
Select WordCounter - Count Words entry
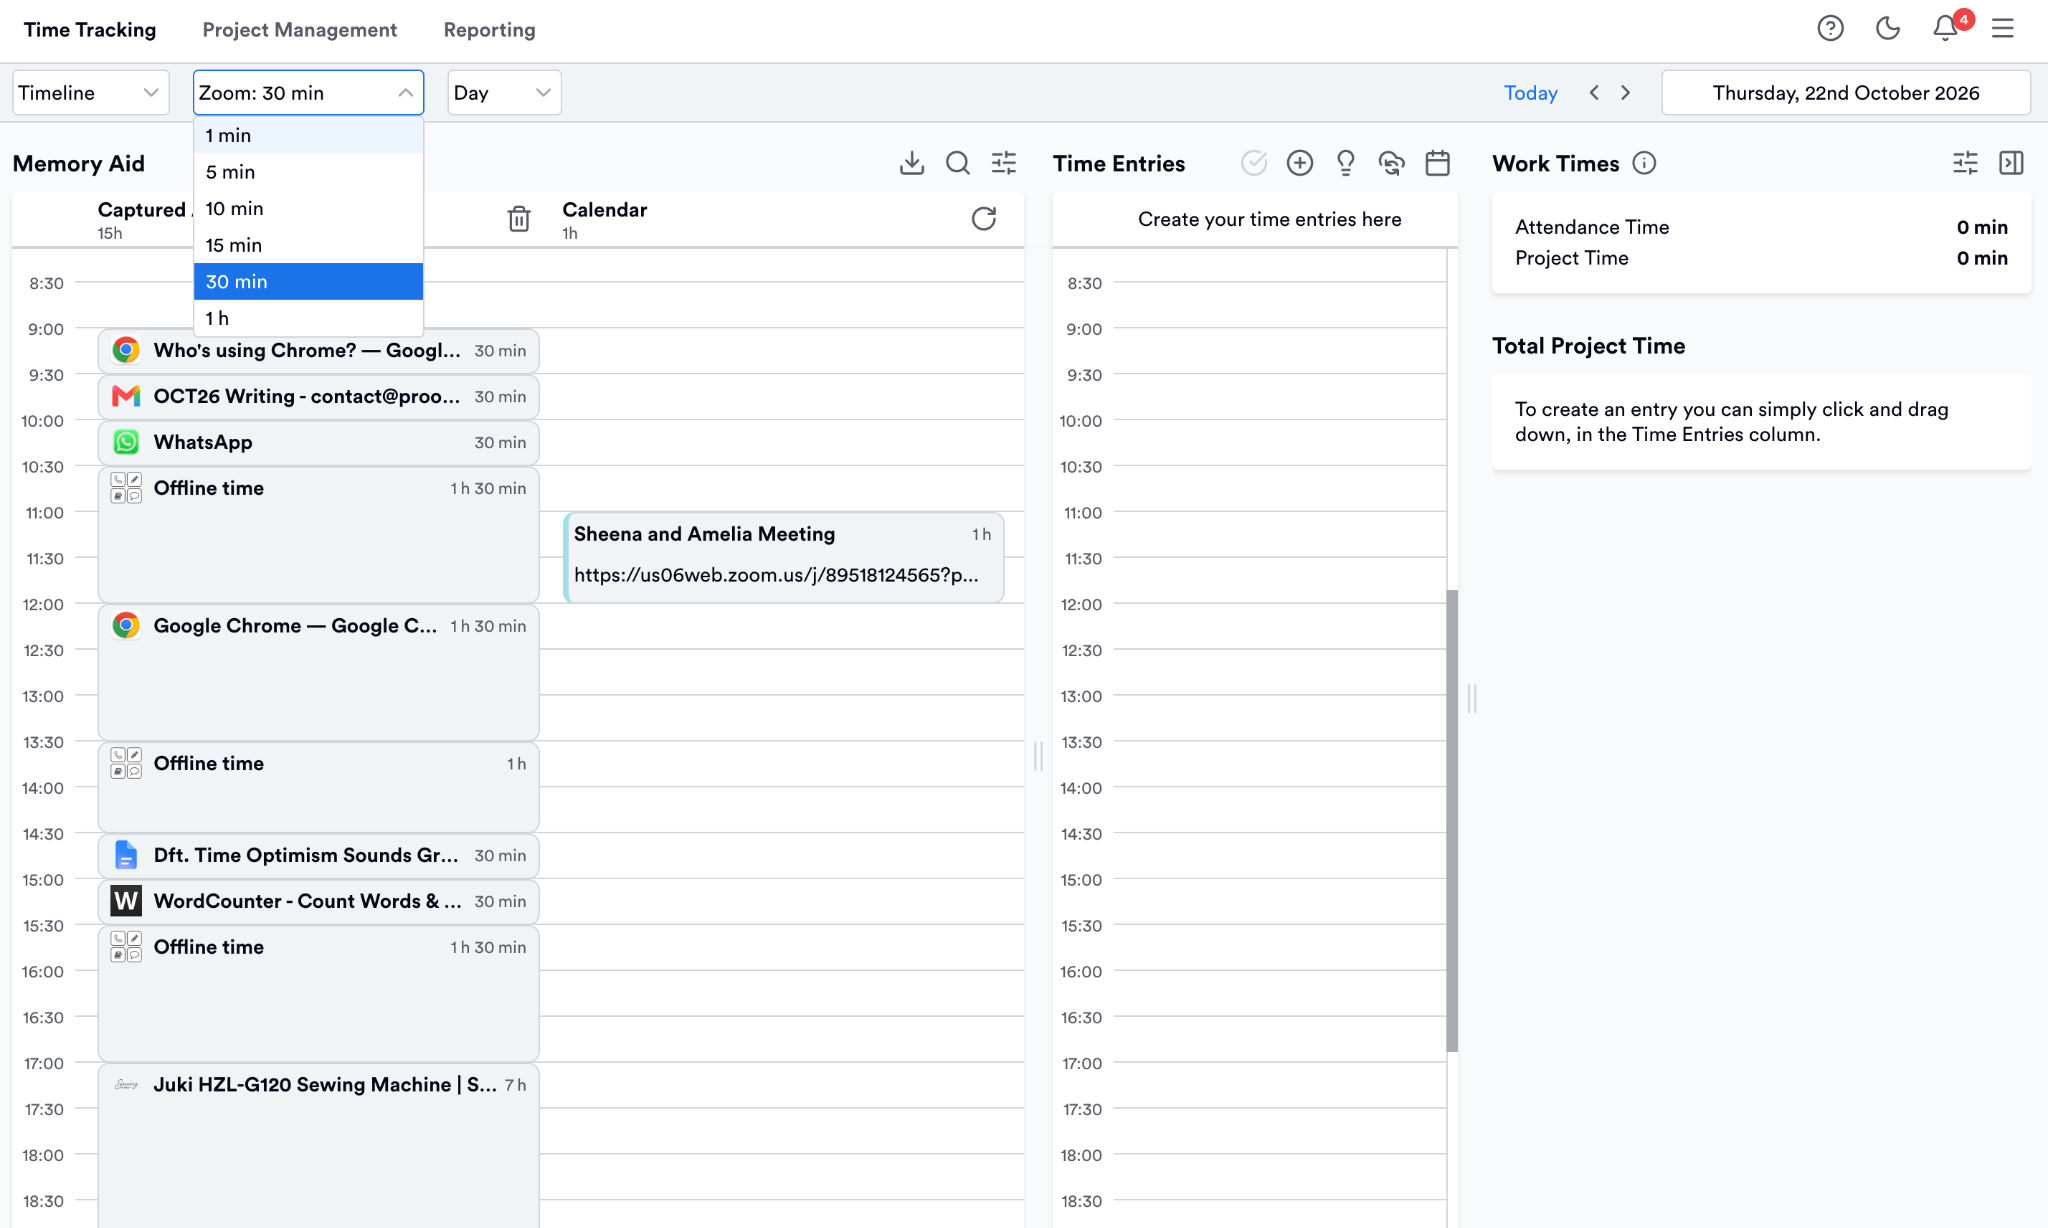(x=318, y=901)
